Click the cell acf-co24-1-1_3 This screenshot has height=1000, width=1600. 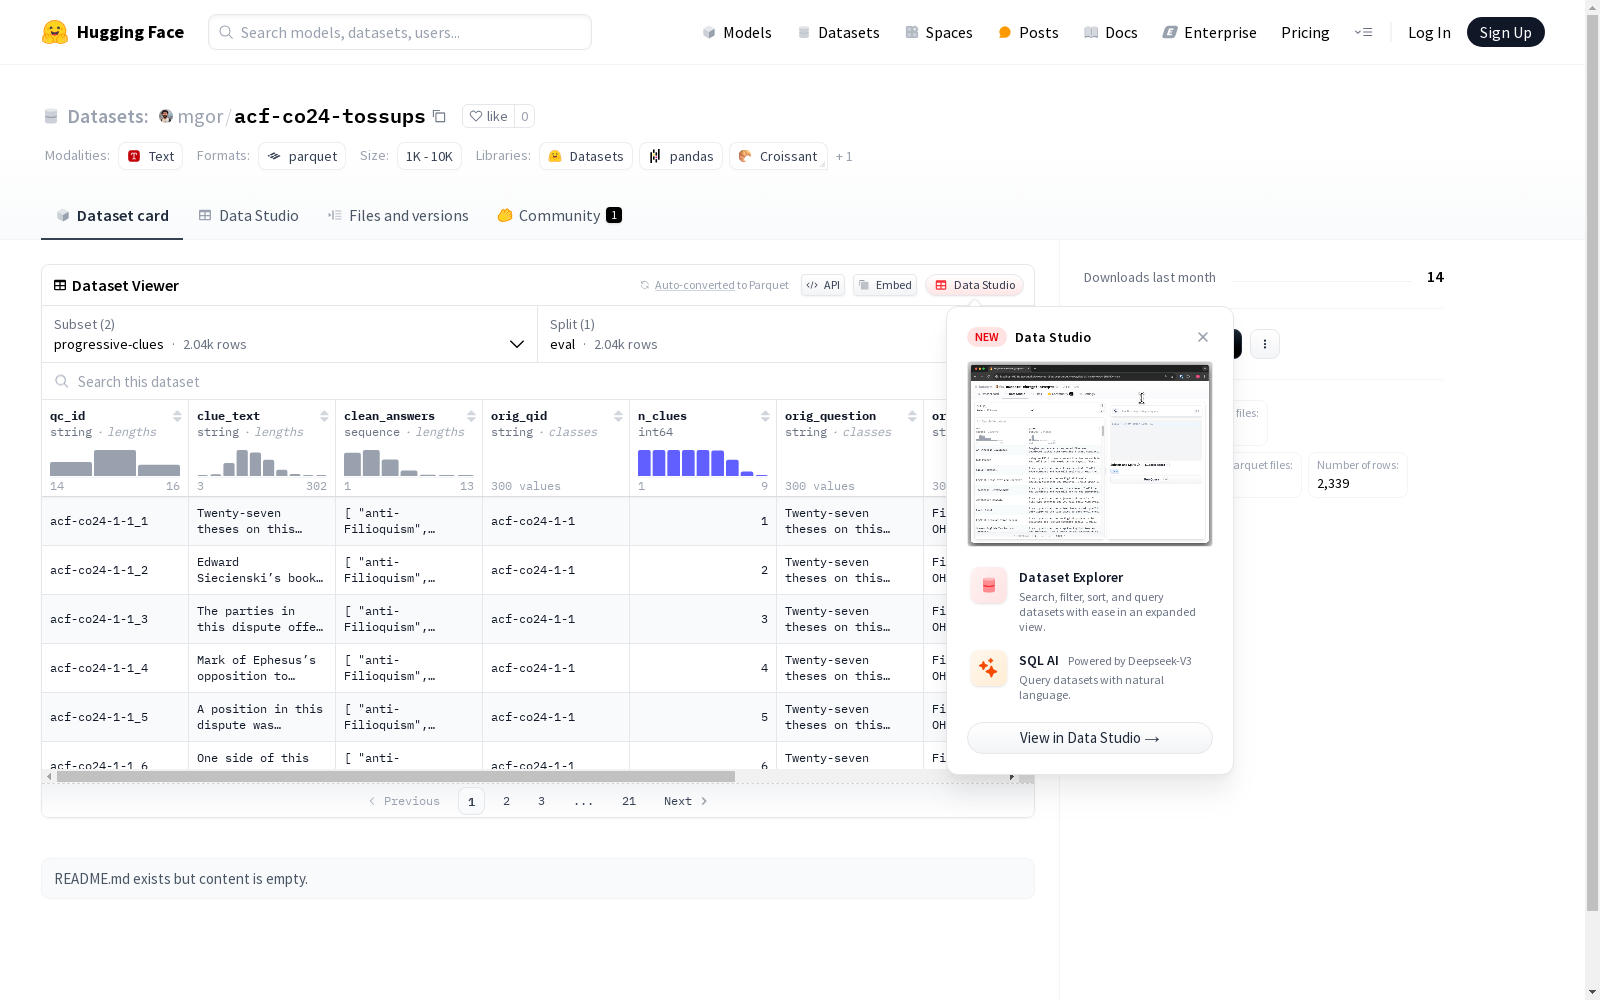pos(115,619)
